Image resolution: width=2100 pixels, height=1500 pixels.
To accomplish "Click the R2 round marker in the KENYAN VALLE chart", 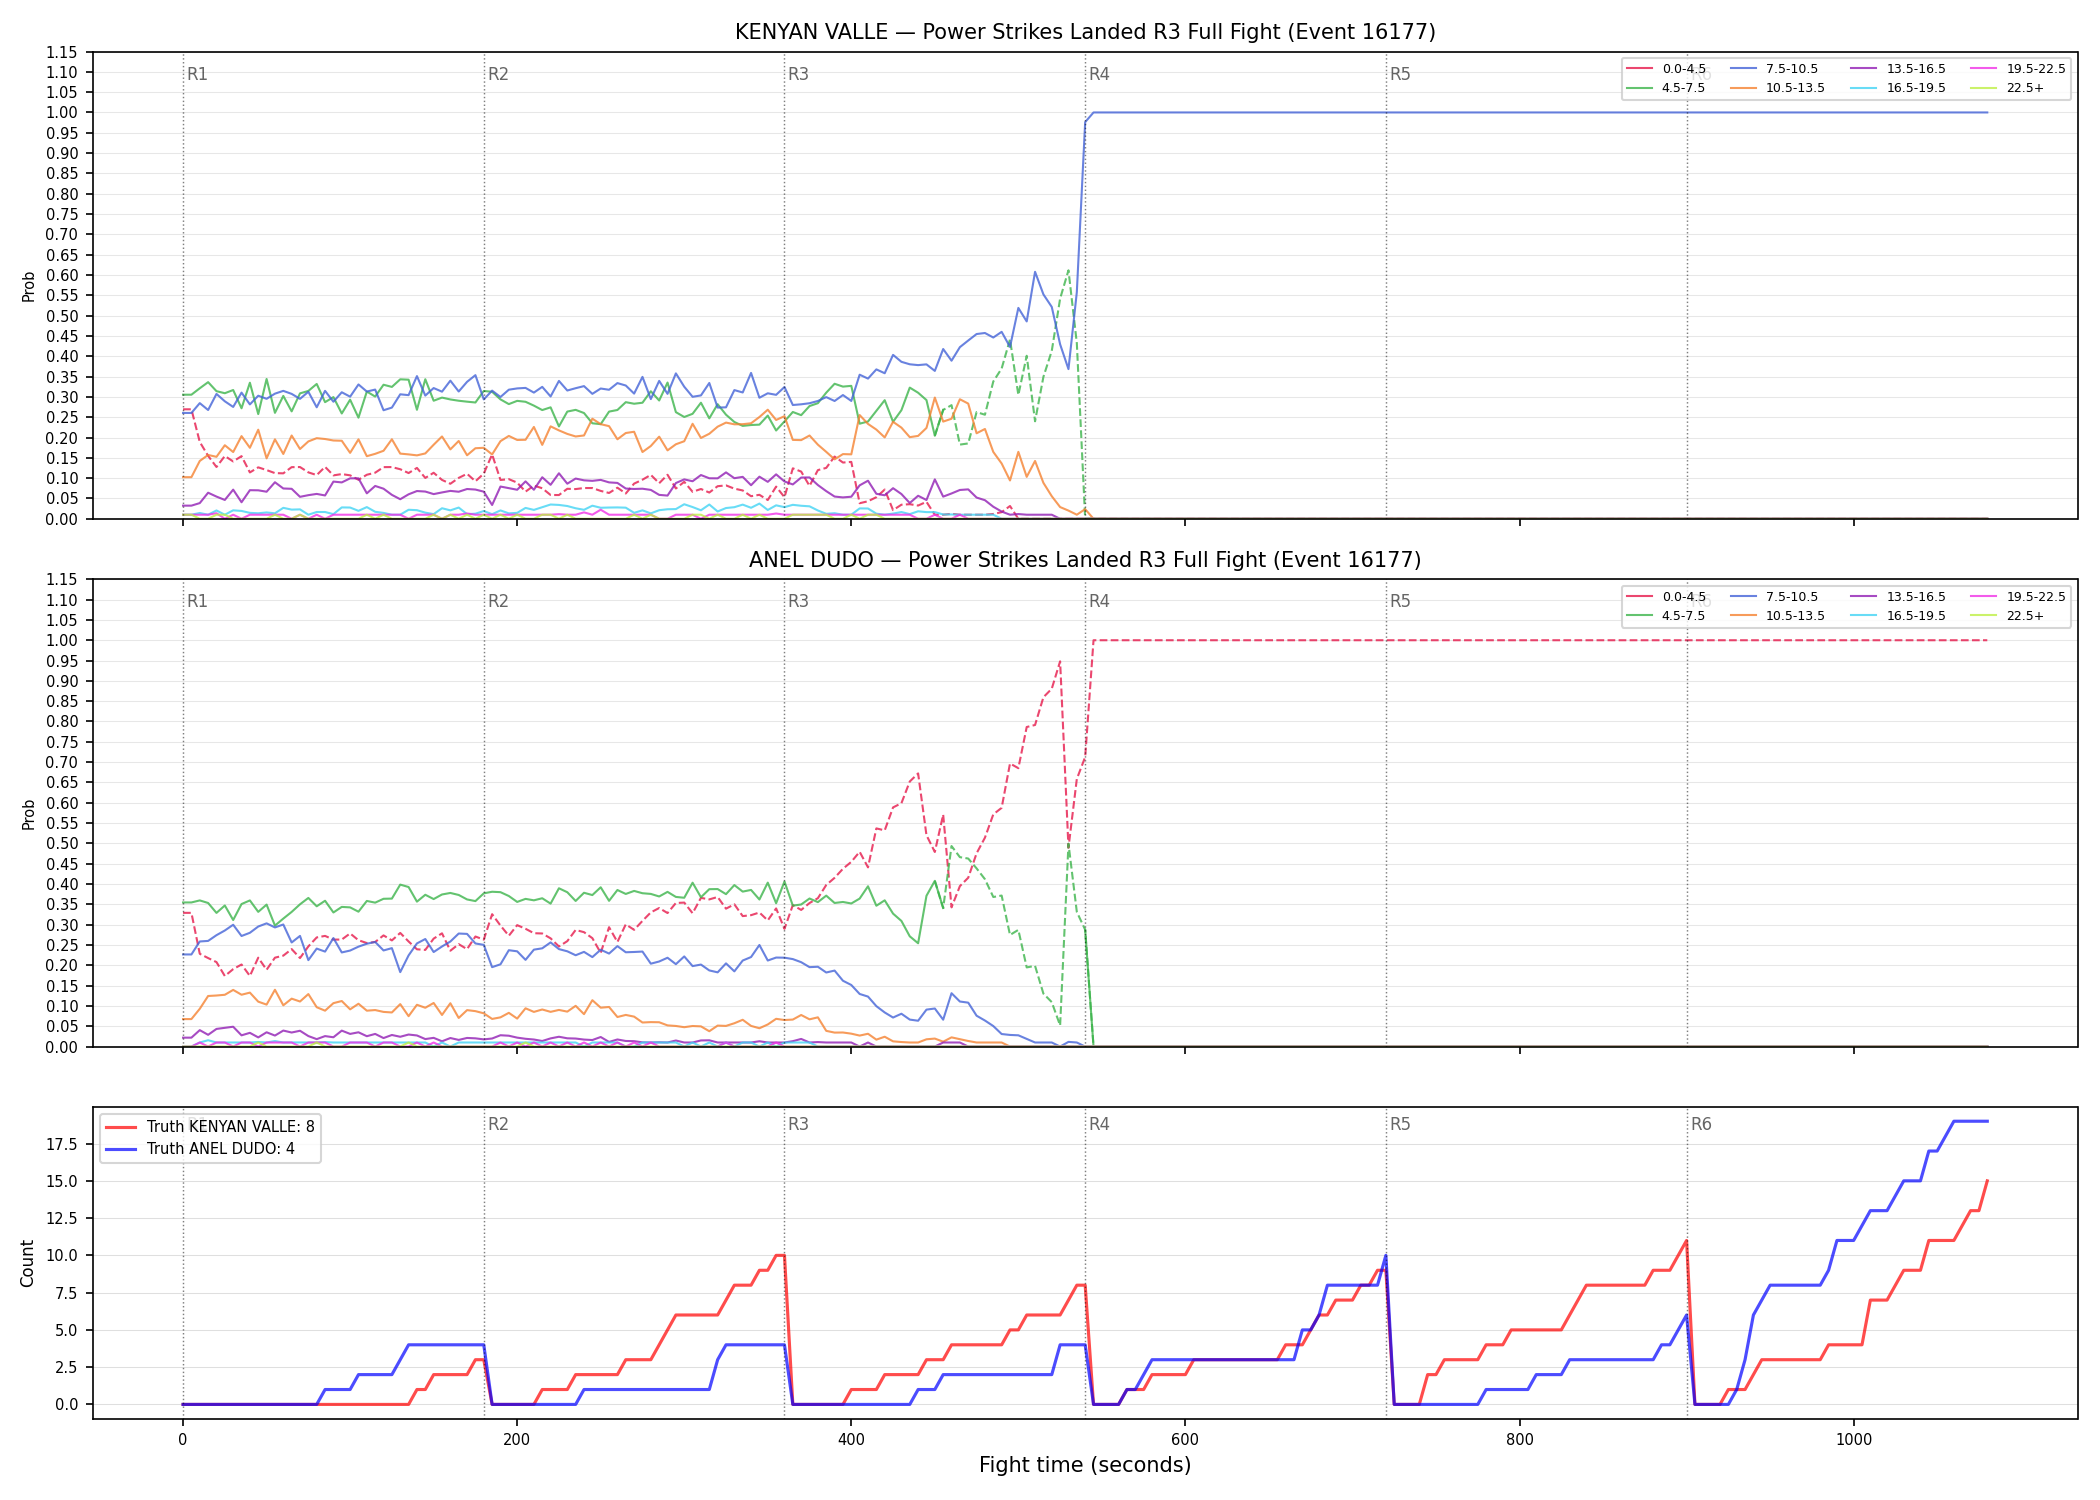I will [x=498, y=74].
